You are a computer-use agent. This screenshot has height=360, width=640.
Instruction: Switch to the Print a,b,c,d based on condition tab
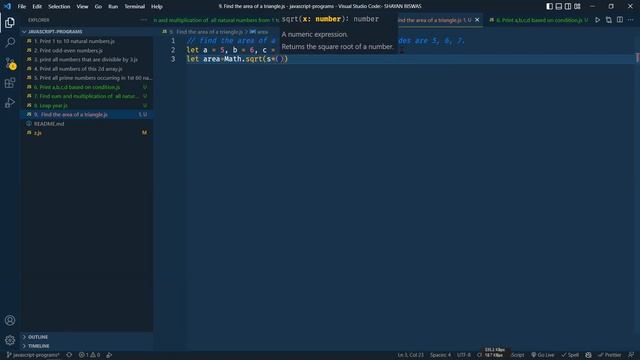click(538, 20)
